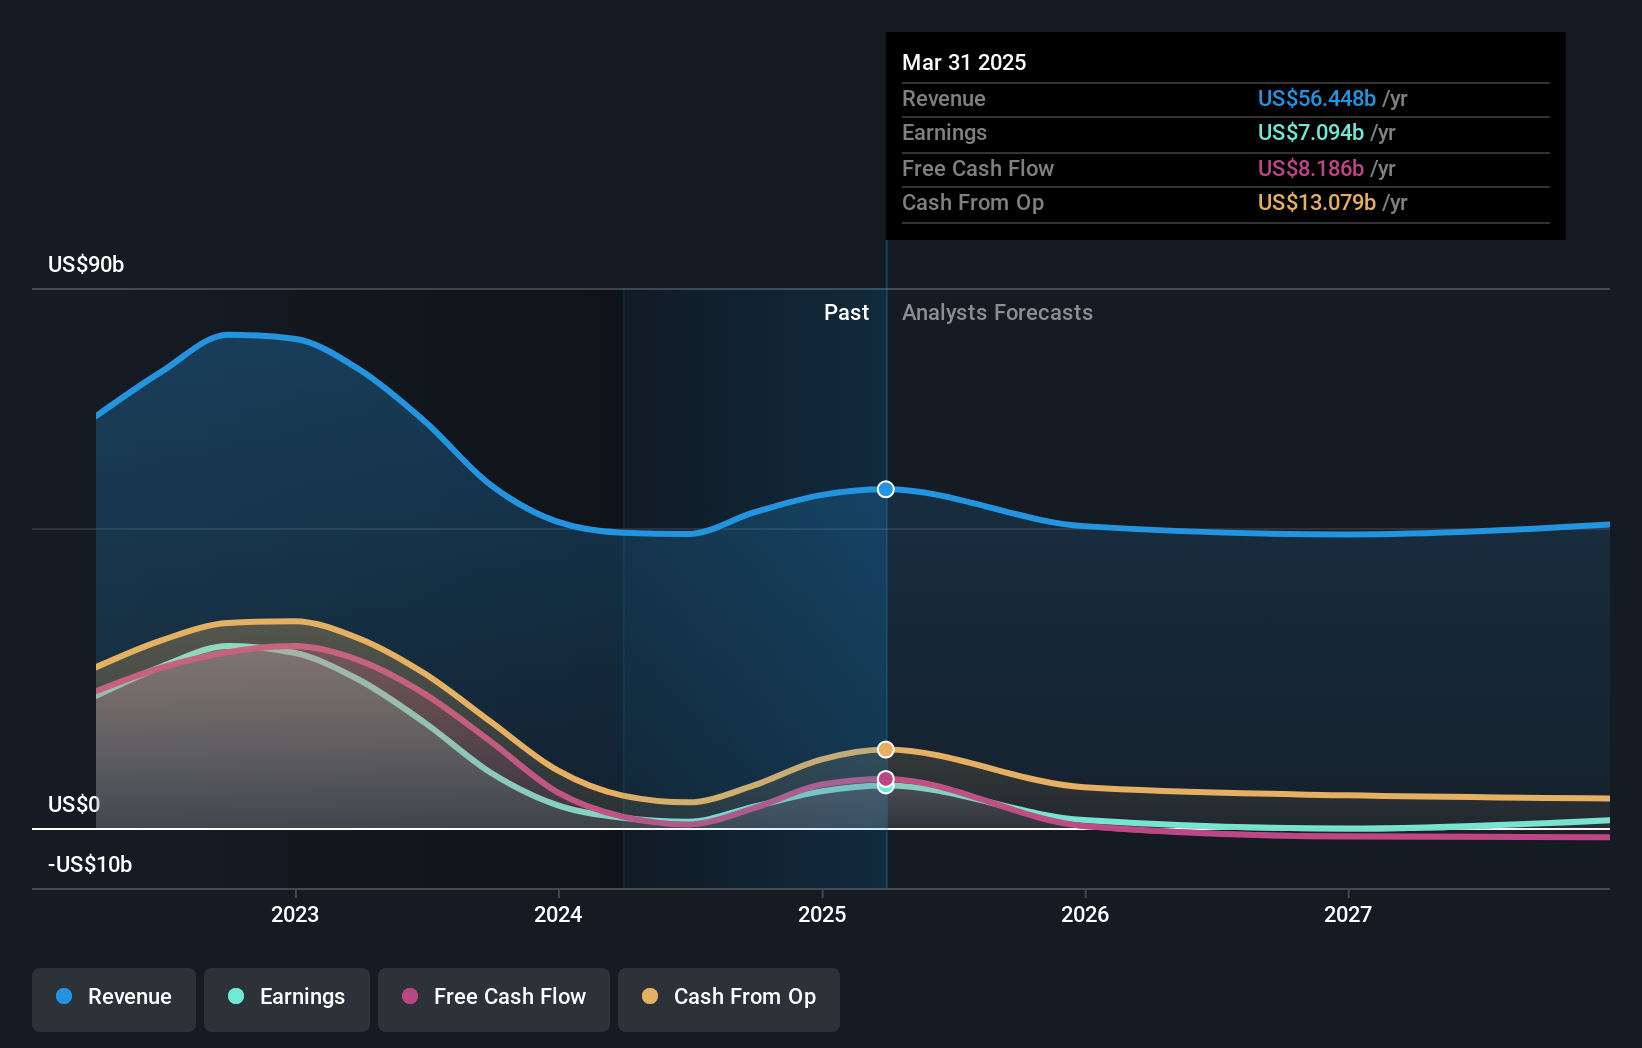The width and height of the screenshot is (1642, 1048).
Task: Click the 2027 x-axis label
Action: tap(1348, 914)
